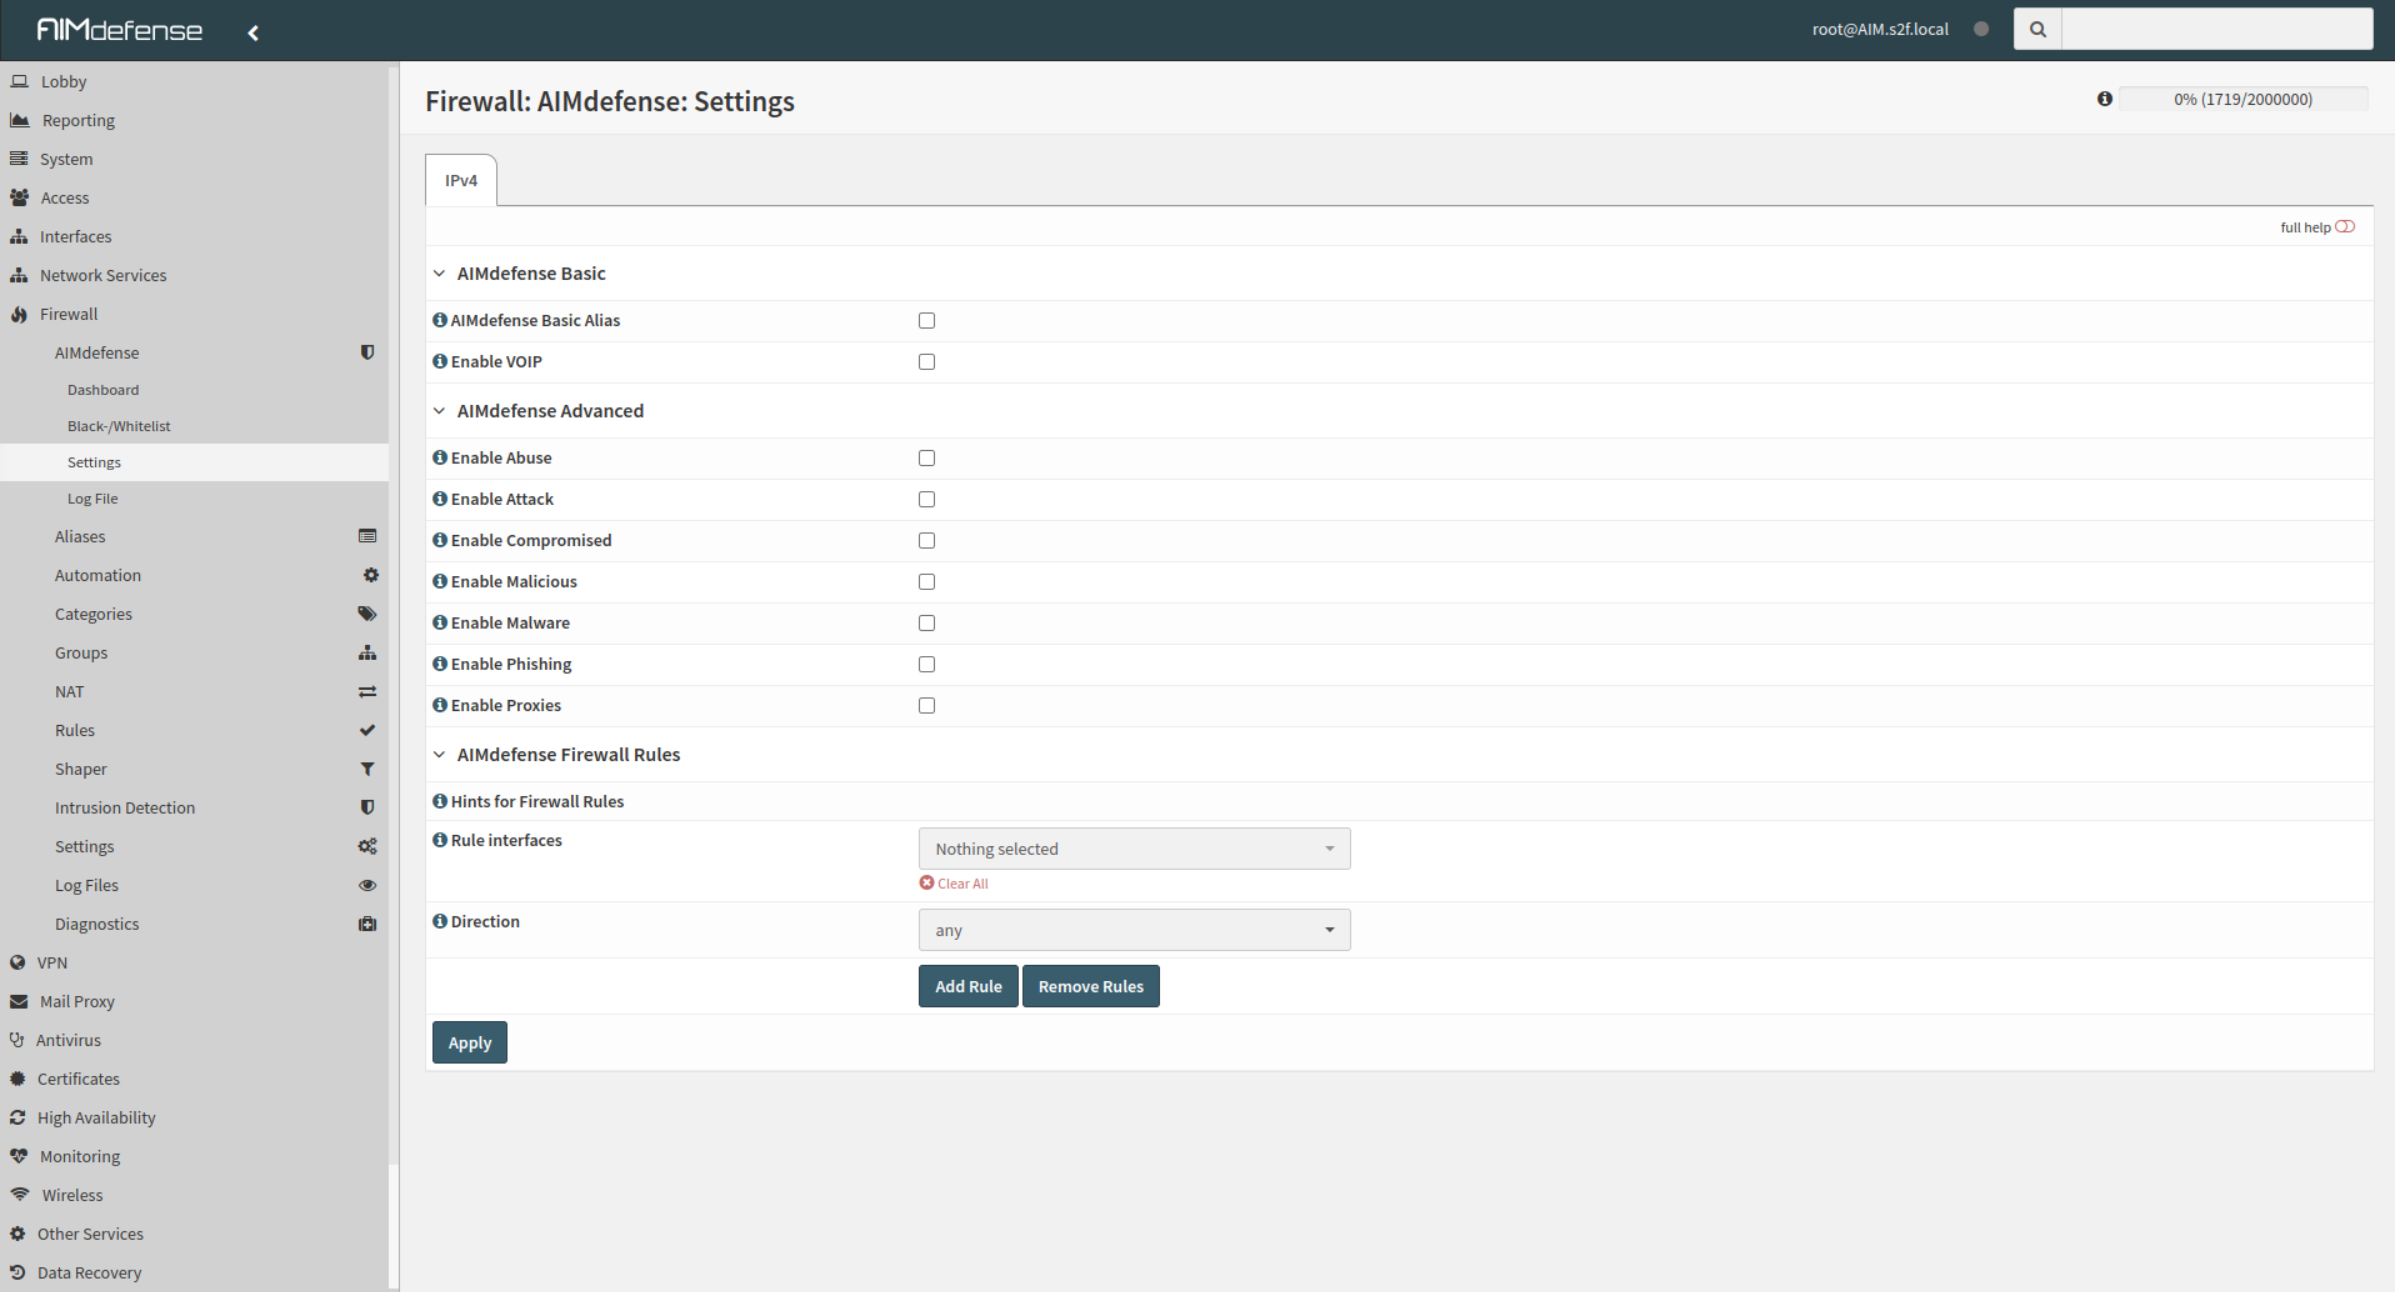The width and height of the screenshot is (2395, 1292).
Task: Collapse the AIMdefense Advanced section
Action: tap(439, 411)
